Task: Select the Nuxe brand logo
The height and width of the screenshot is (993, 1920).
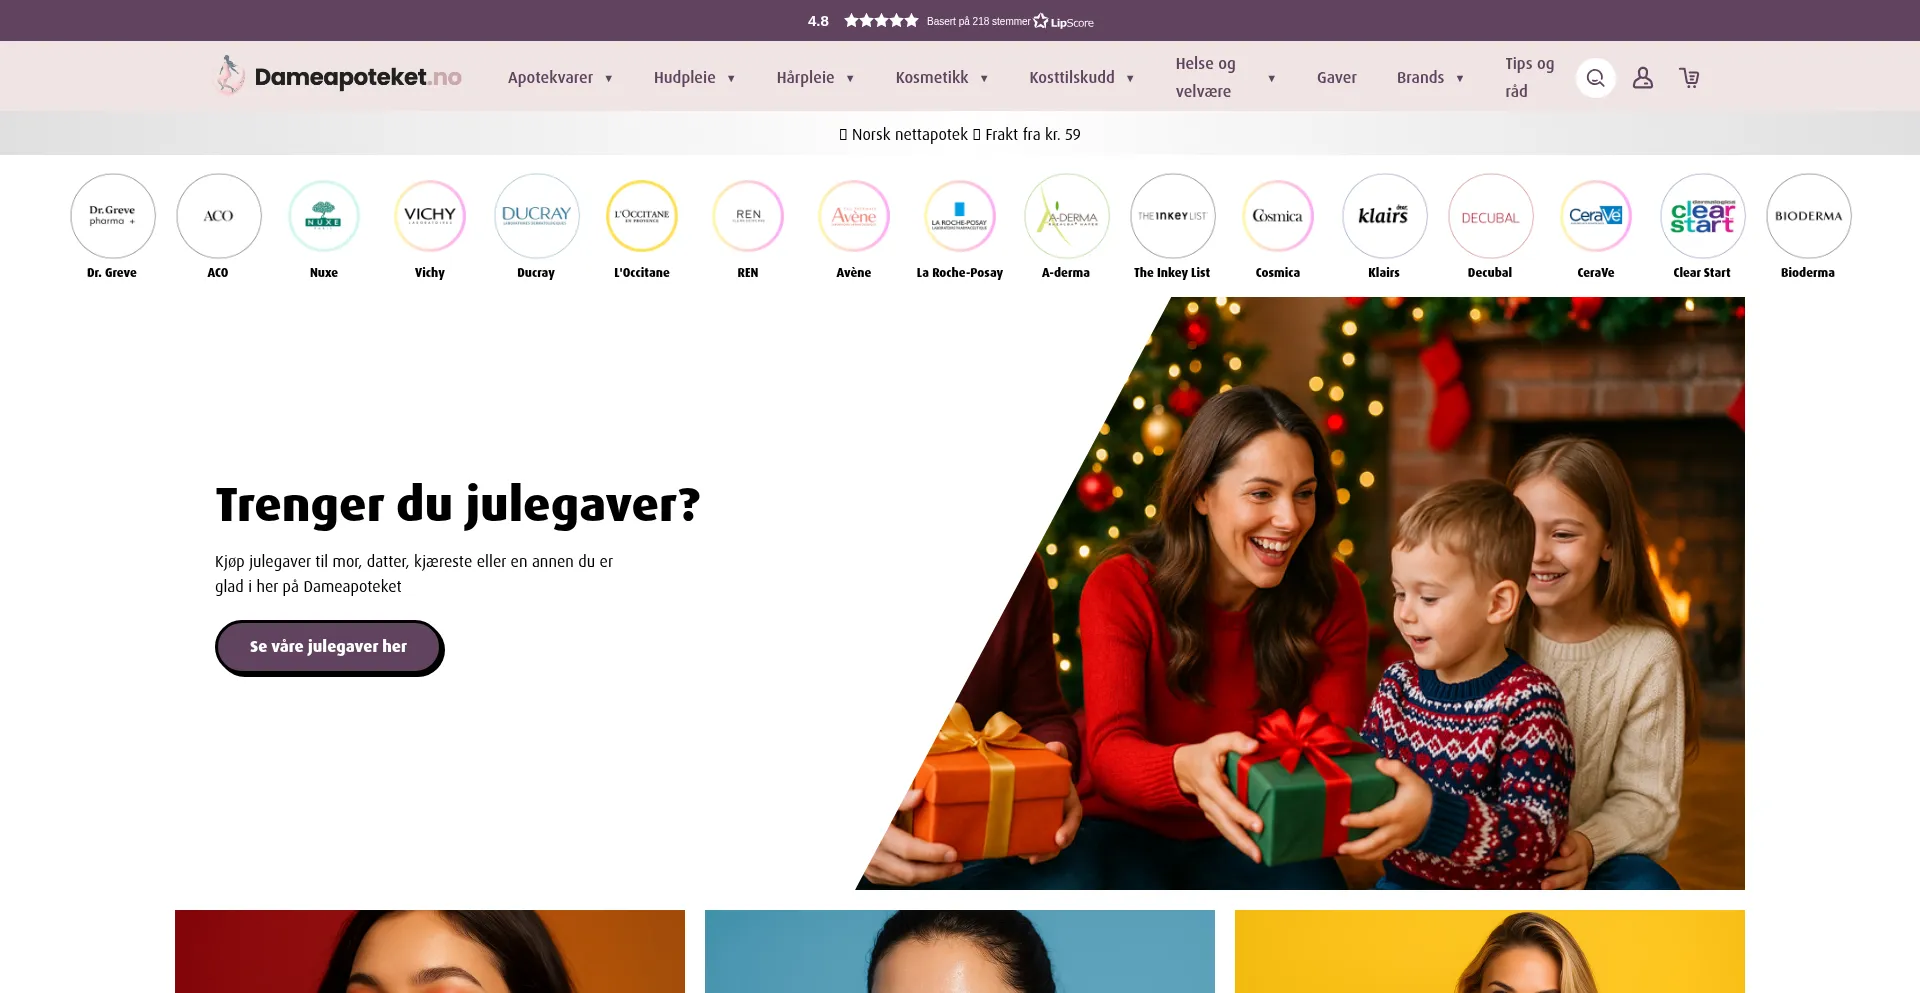Action: point(324,216)
